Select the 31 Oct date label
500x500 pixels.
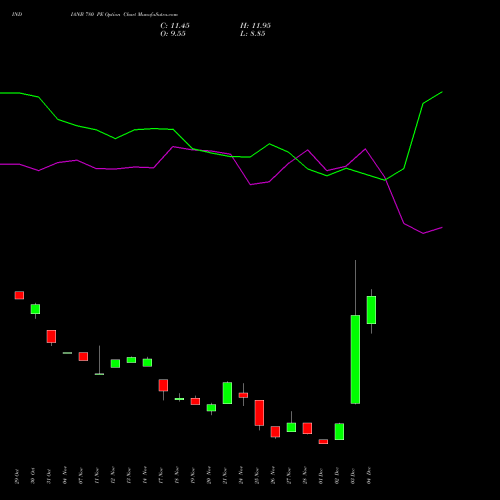[x=49, y=476]
